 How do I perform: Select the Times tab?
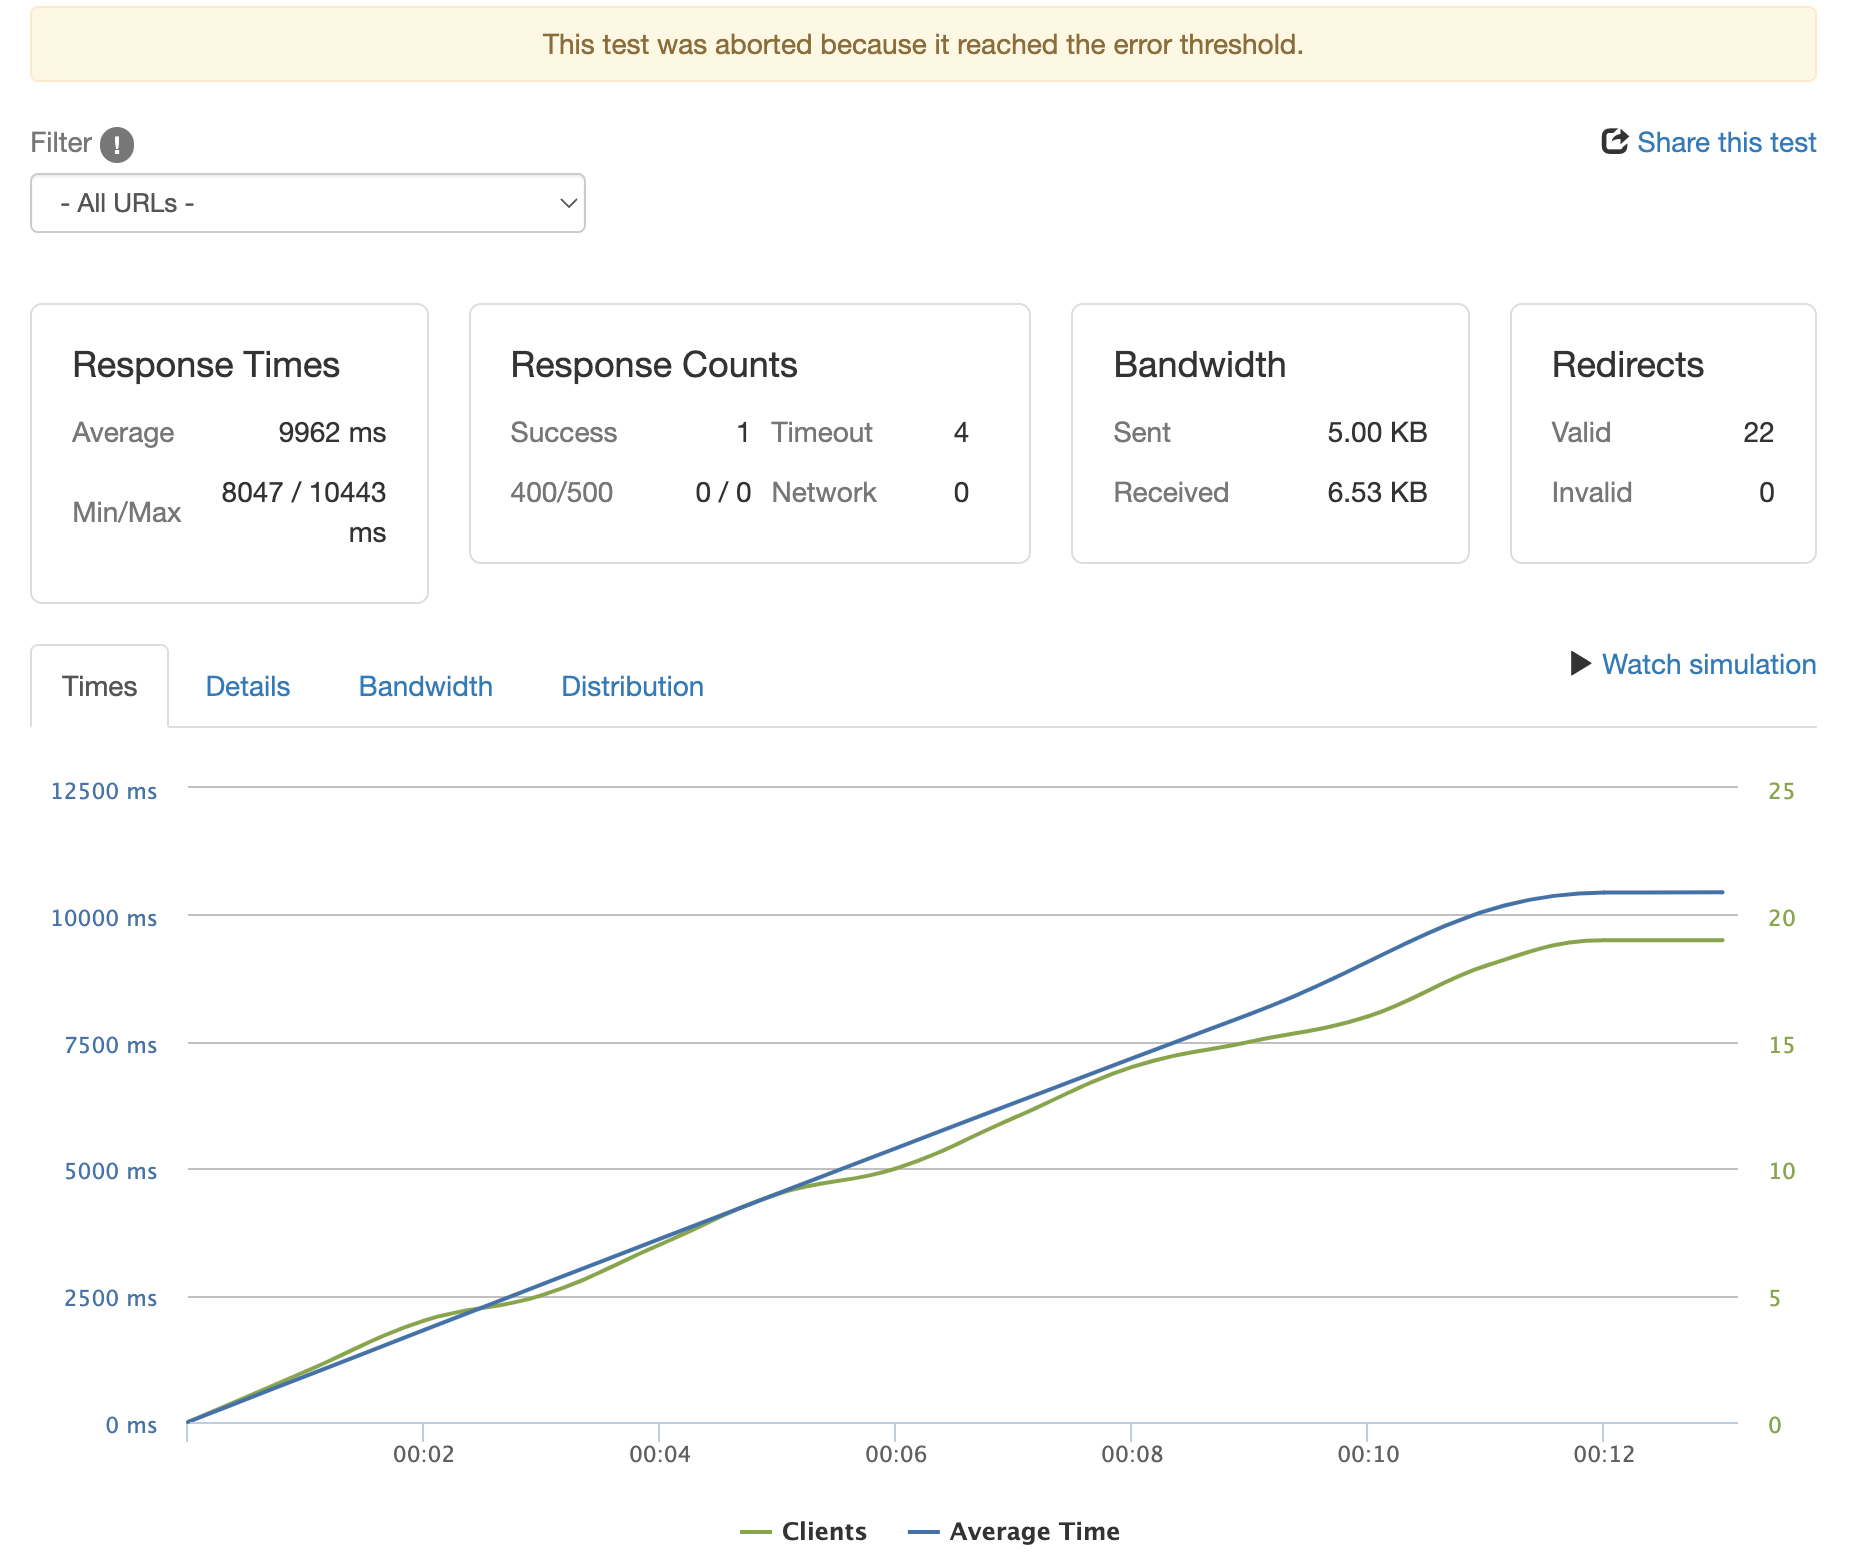coord(99,686)
